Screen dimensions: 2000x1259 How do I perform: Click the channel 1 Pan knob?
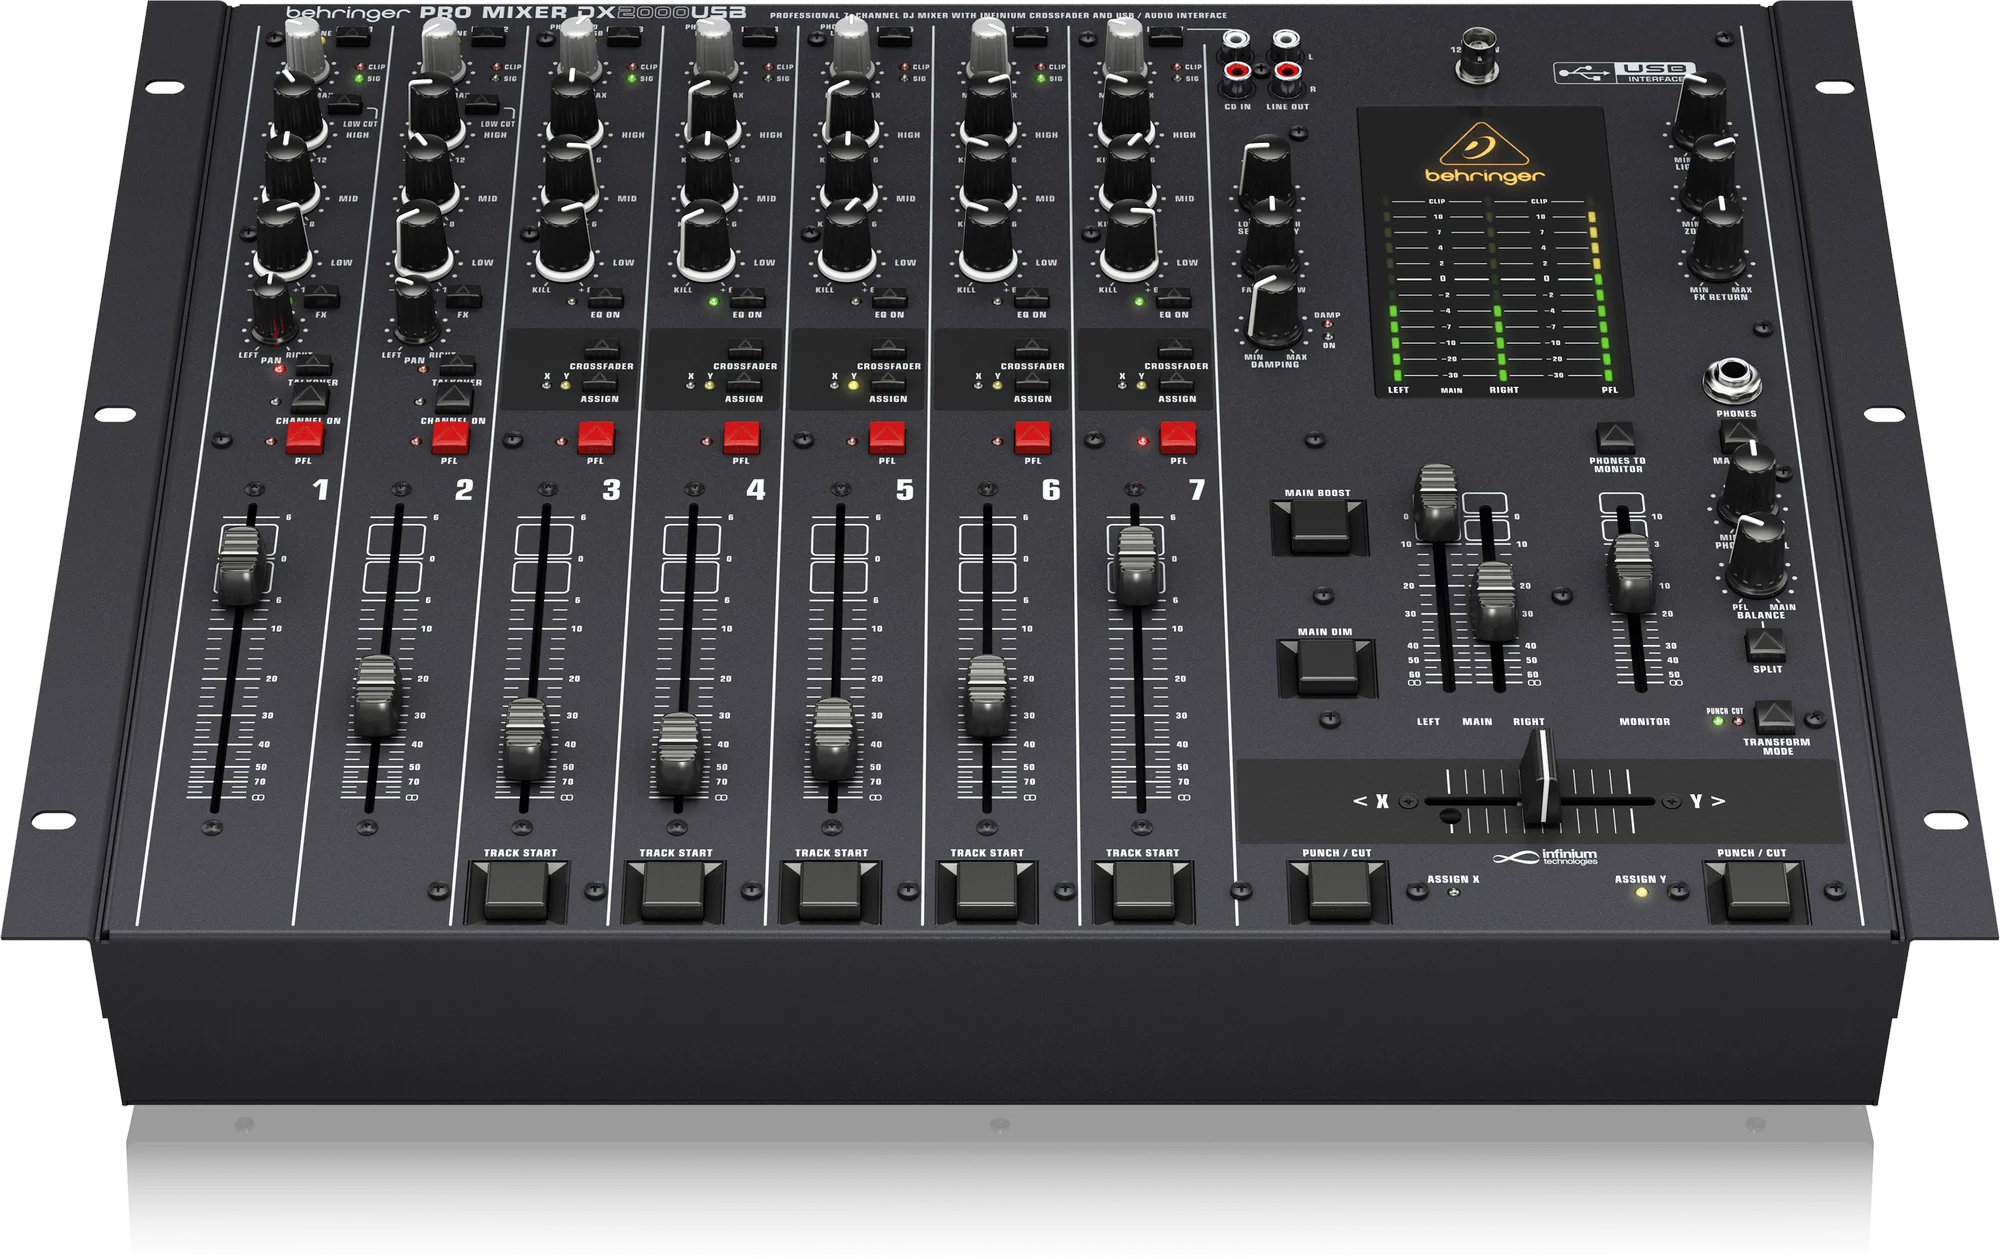(x=271, y=311)
